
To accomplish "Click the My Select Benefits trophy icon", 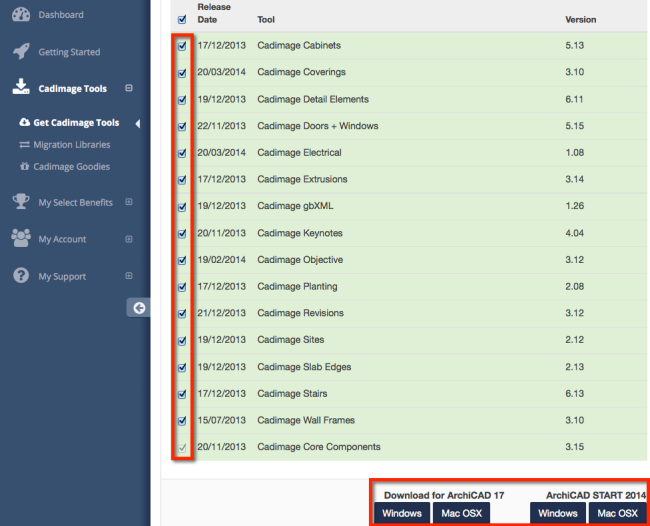I will (21, 201).
